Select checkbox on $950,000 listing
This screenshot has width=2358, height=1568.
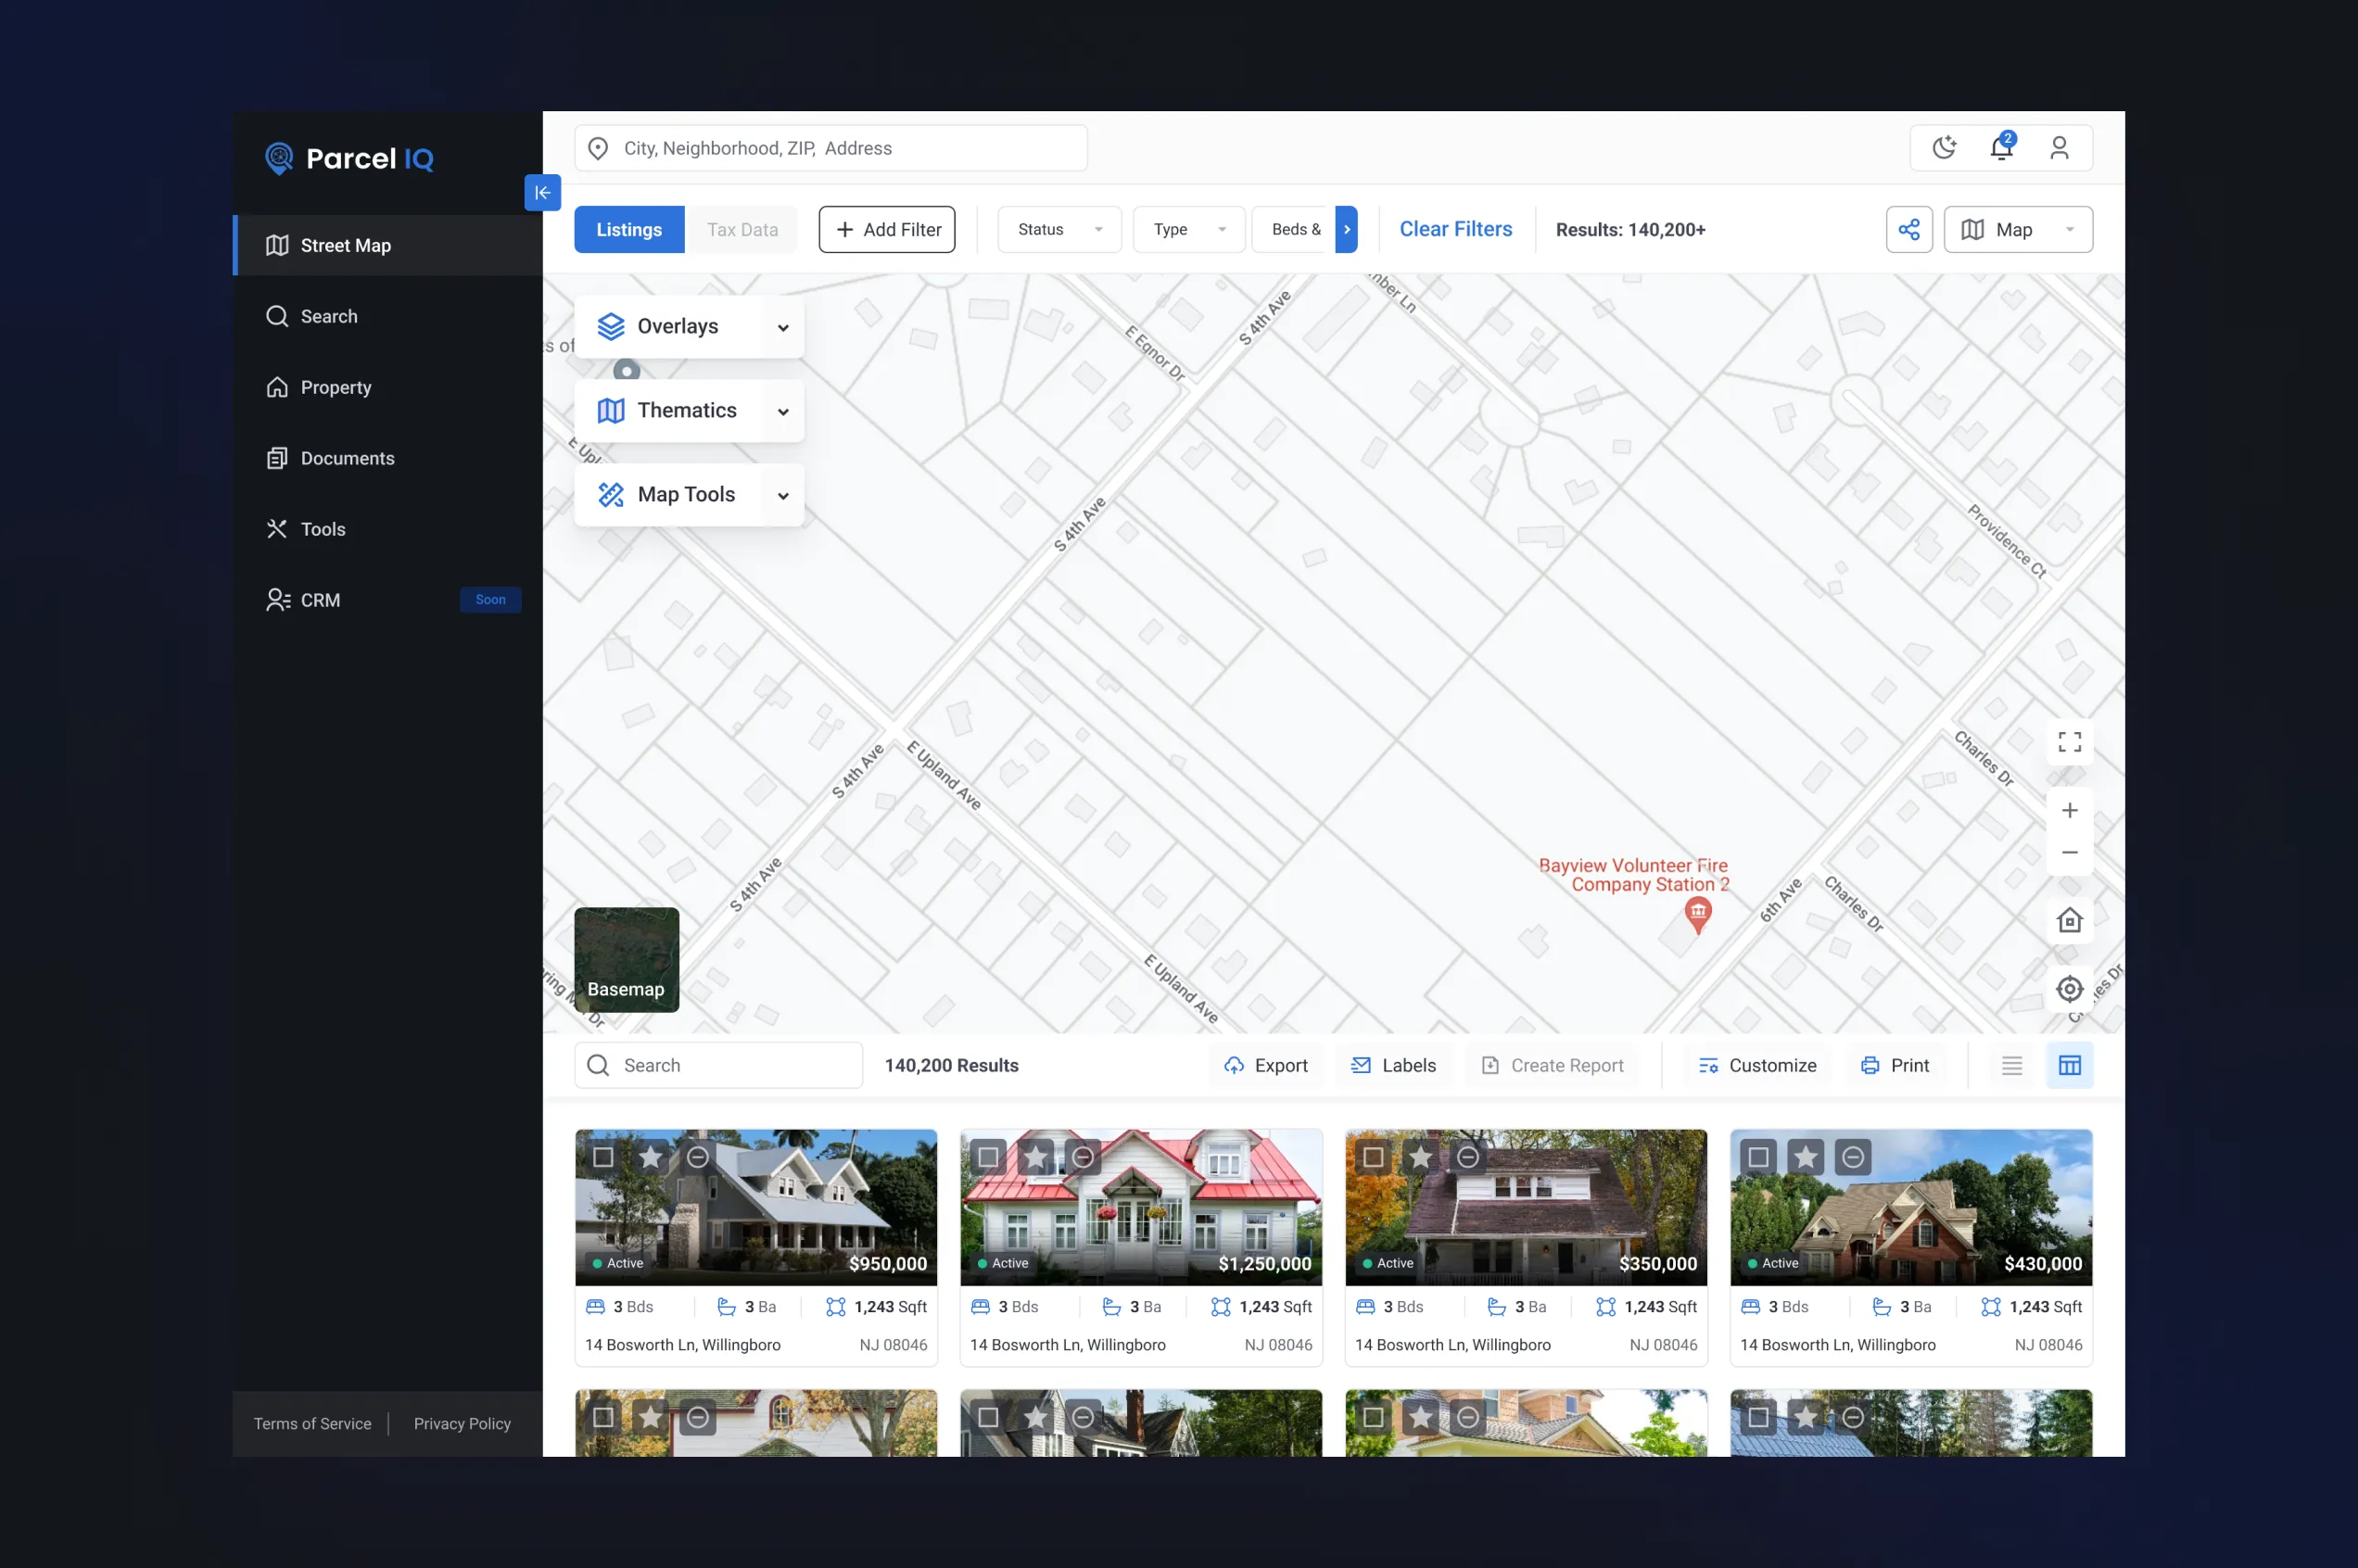coord(603,1157)
